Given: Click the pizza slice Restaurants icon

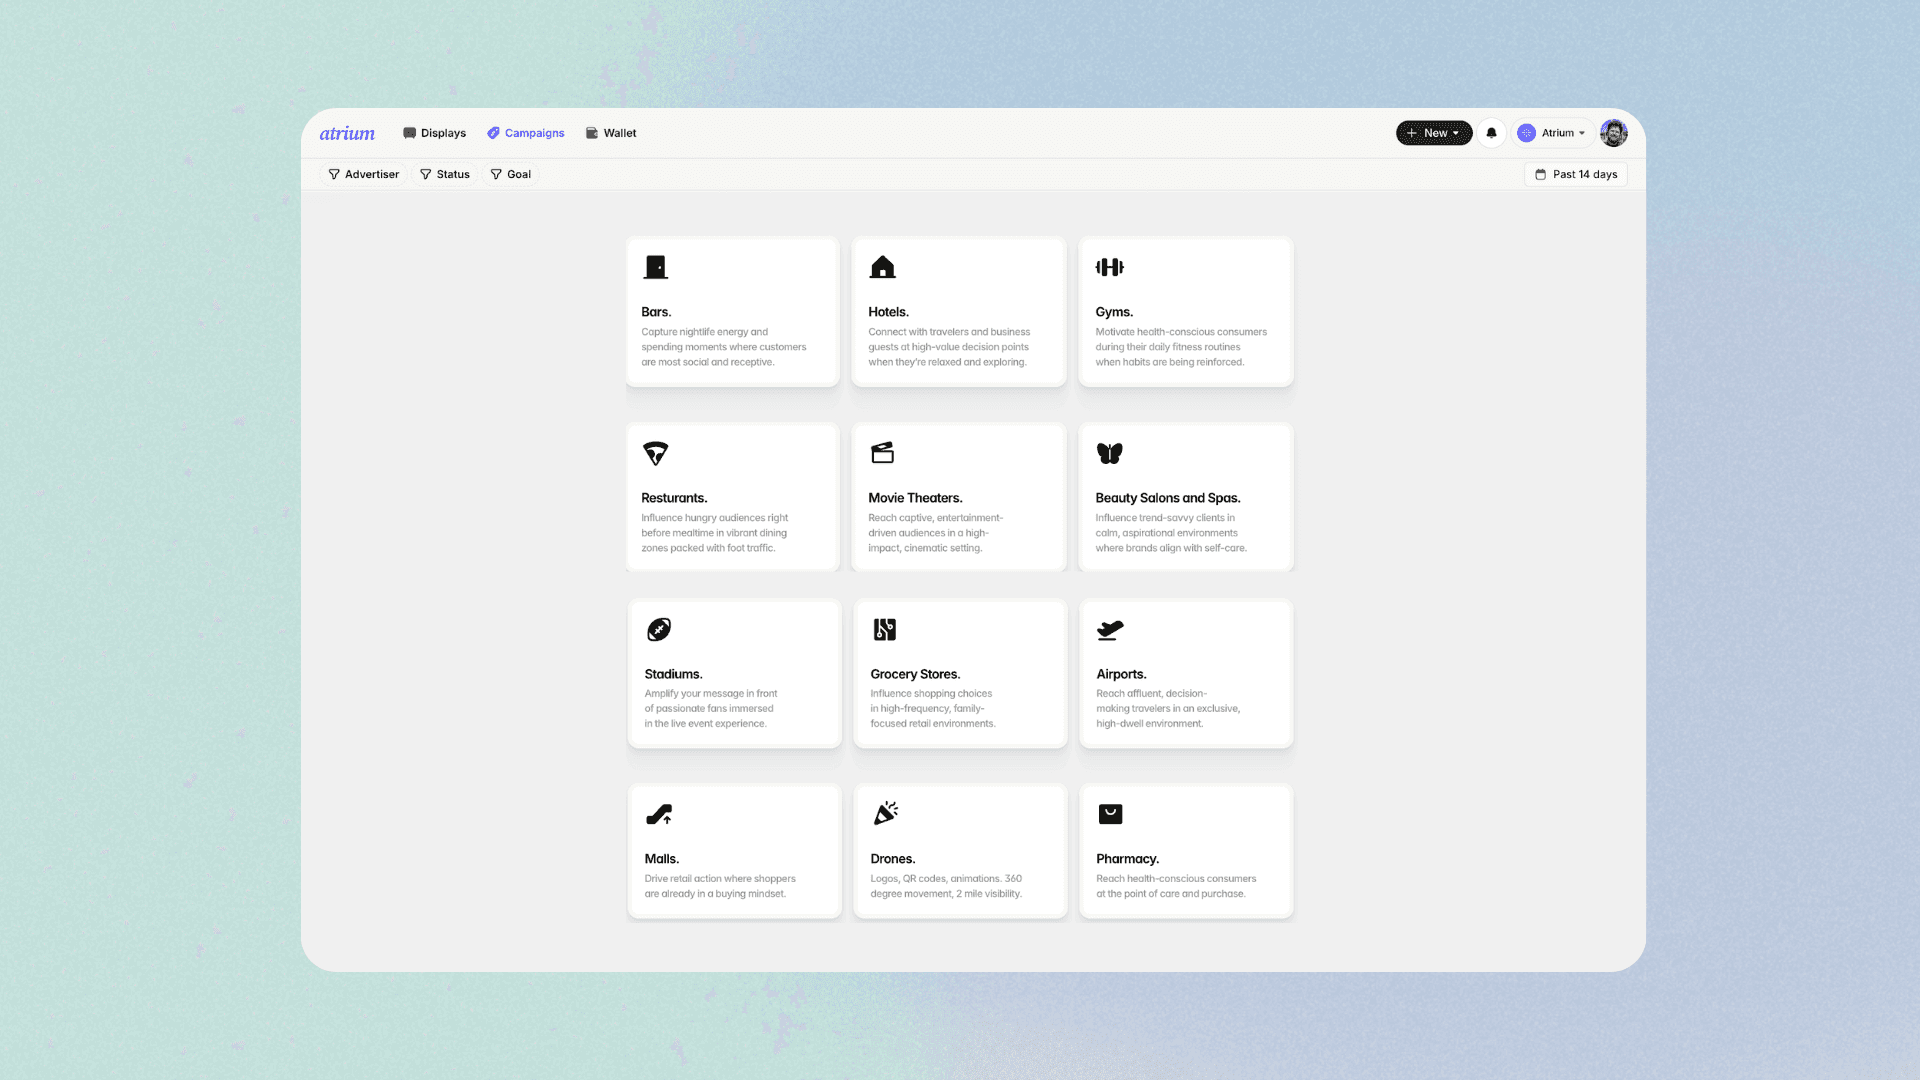Looking at the screenshot, I should pyautogui.click(x=655, y=453).
